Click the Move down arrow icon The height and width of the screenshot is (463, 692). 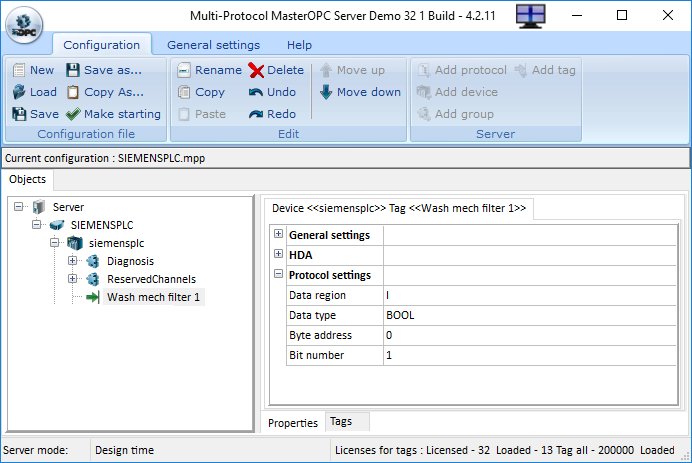coord(326,92)
